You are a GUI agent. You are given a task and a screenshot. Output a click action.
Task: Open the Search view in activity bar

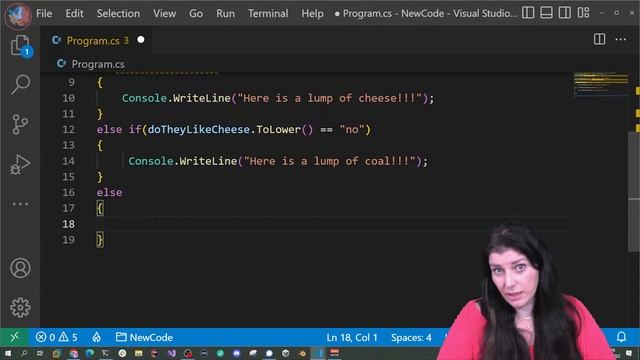point(20,84)
